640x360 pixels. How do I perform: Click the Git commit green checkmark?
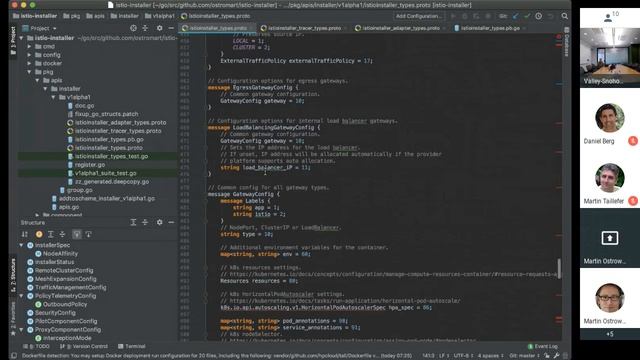coord(527,16)
